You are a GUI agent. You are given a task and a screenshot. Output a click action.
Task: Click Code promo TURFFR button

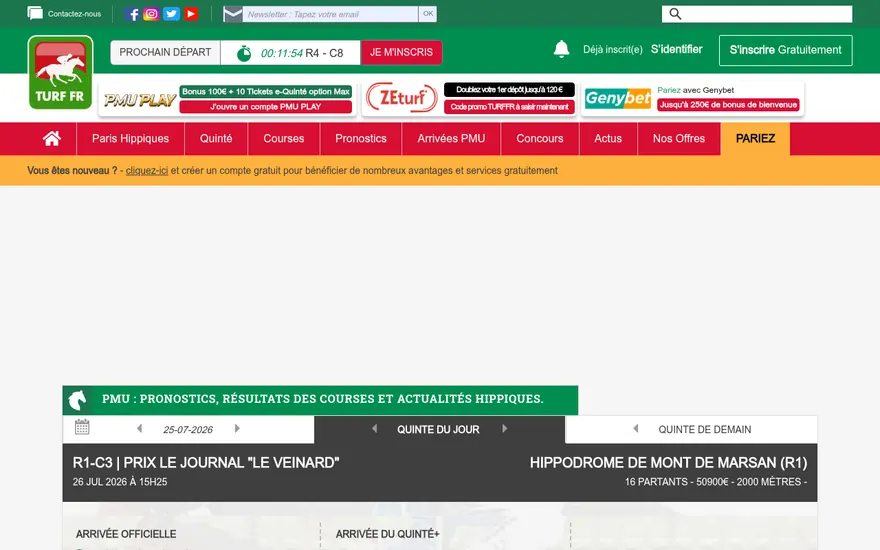[x=510, y=107]
